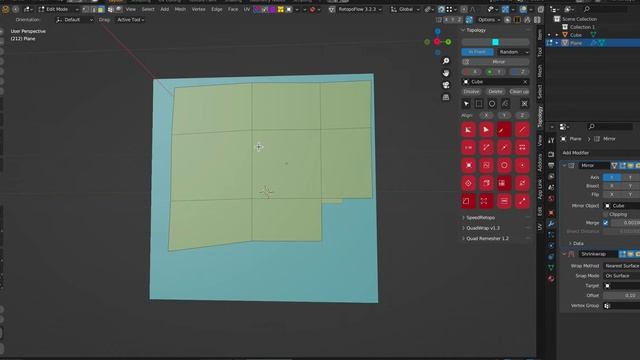Click the Dissolve button
Image resolution: width=640 pixels, height=360 pixels.
pyautogui.click(x=471, y=92)
